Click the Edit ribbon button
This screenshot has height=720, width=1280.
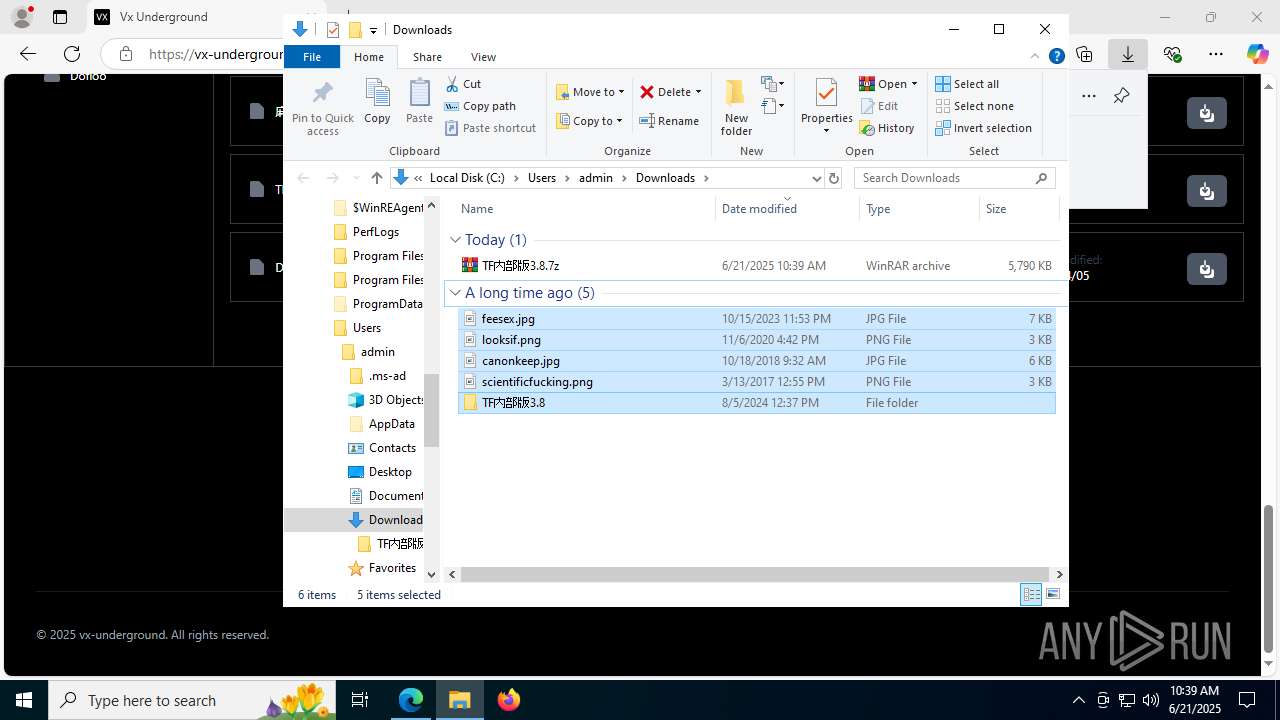pyautogui.click(x=879, y=106)
